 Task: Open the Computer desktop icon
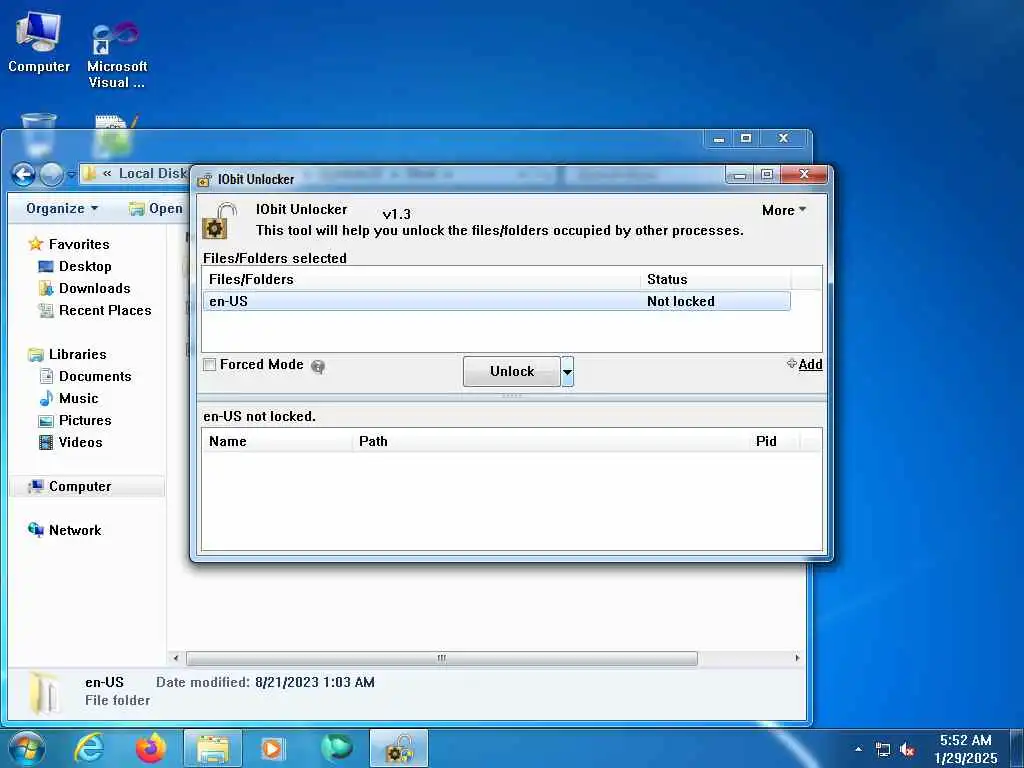[39, 42]
